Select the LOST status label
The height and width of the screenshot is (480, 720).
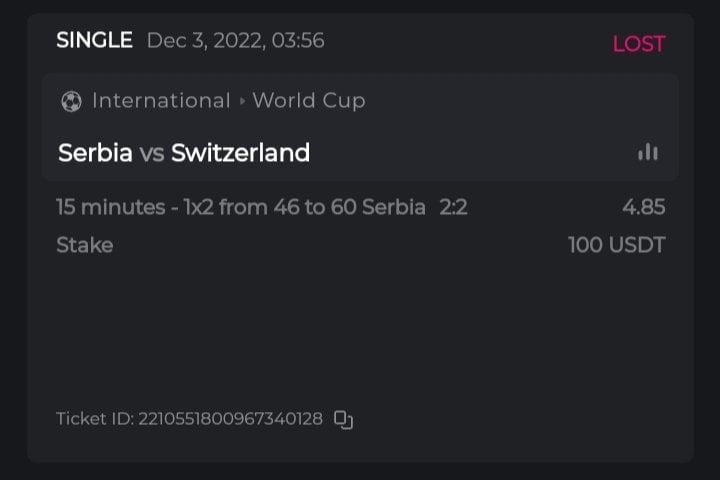click(638, 43)
